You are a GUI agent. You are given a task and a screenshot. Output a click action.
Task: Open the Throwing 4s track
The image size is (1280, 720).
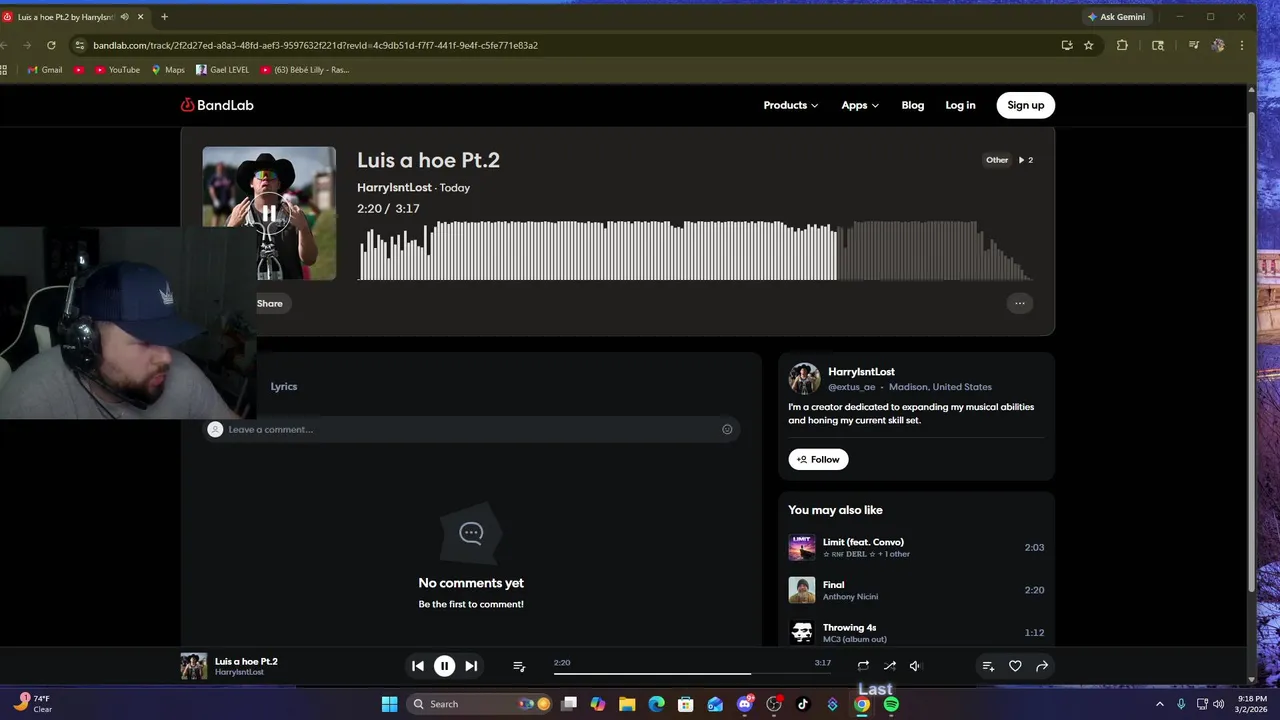pos(849,627)
